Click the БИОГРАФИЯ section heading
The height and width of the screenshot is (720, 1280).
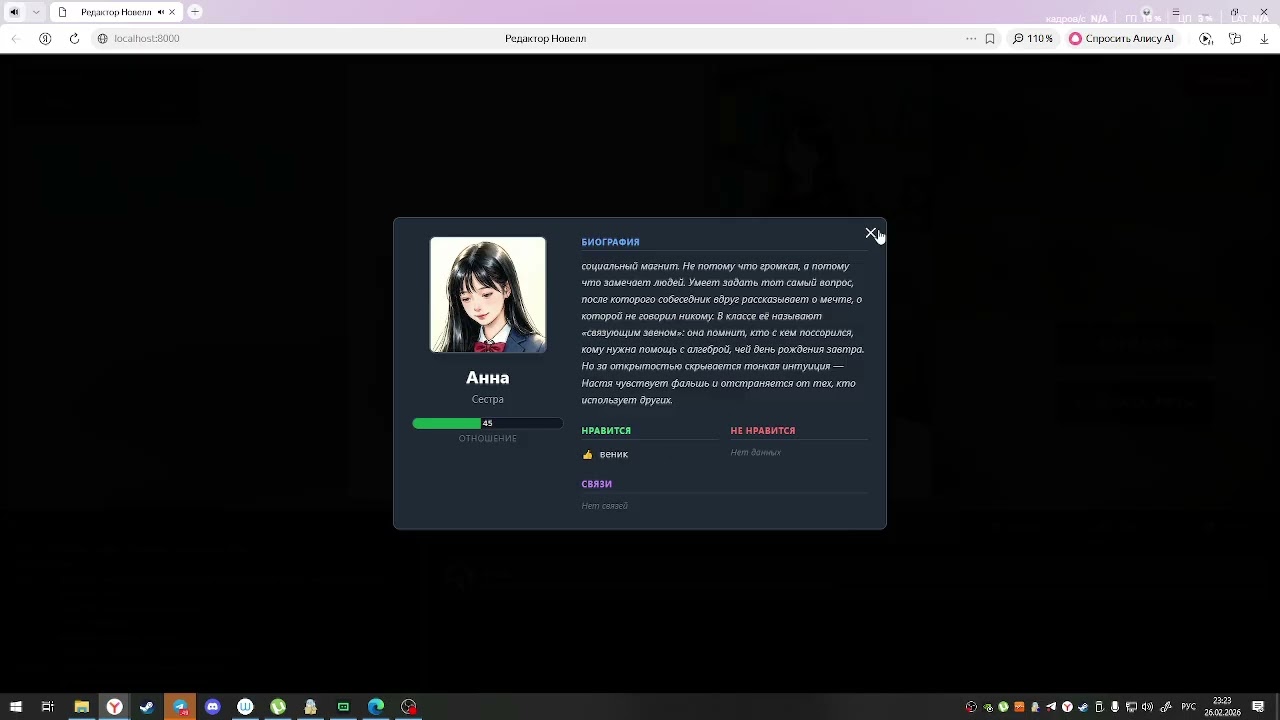coord(610,242)
